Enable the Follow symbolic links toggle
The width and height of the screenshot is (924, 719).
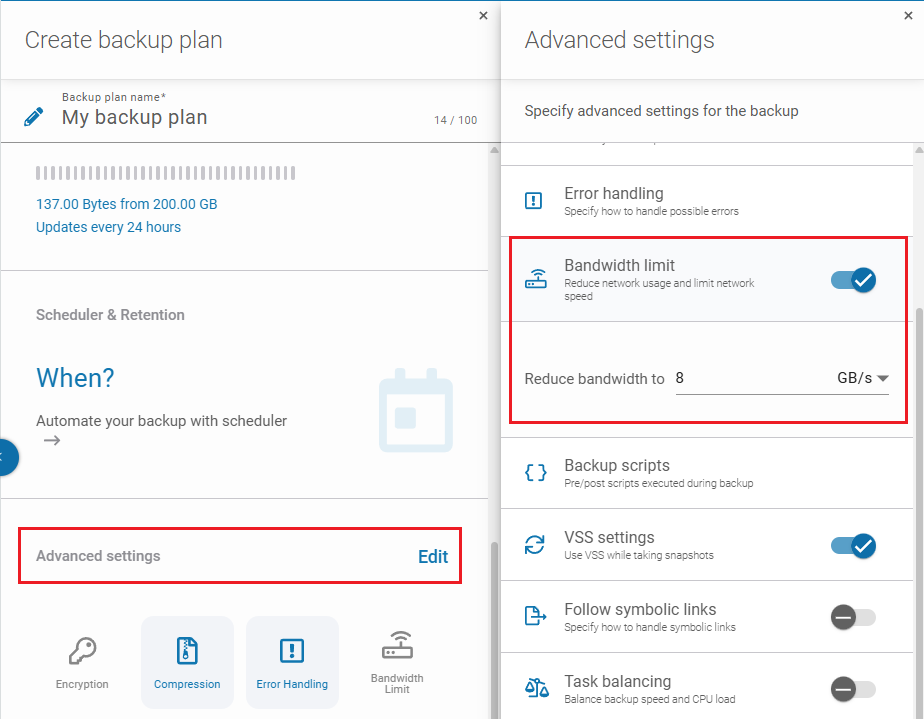pyautogui.click(x=853, y=618)
